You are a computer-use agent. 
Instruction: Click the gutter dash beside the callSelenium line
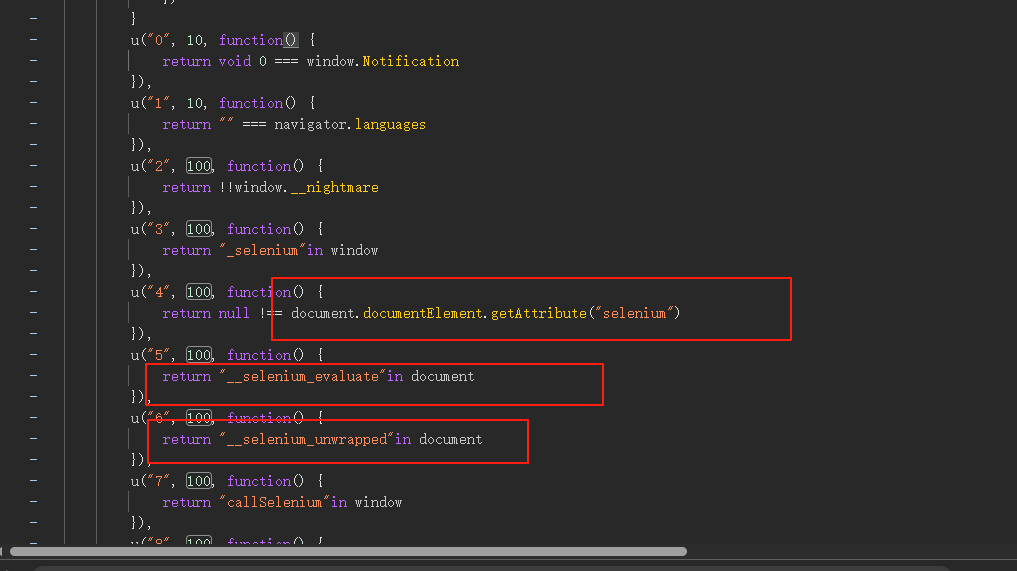tap(34, 502)
